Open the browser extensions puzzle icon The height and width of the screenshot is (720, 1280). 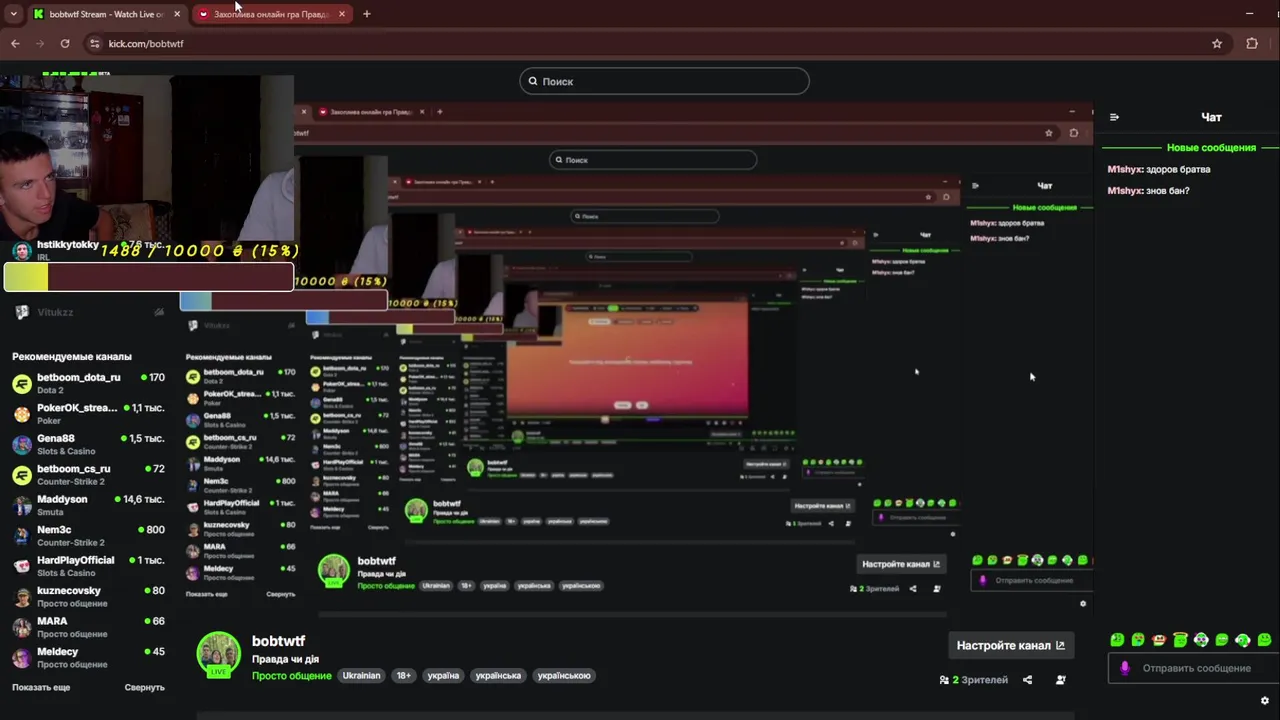1252,44
